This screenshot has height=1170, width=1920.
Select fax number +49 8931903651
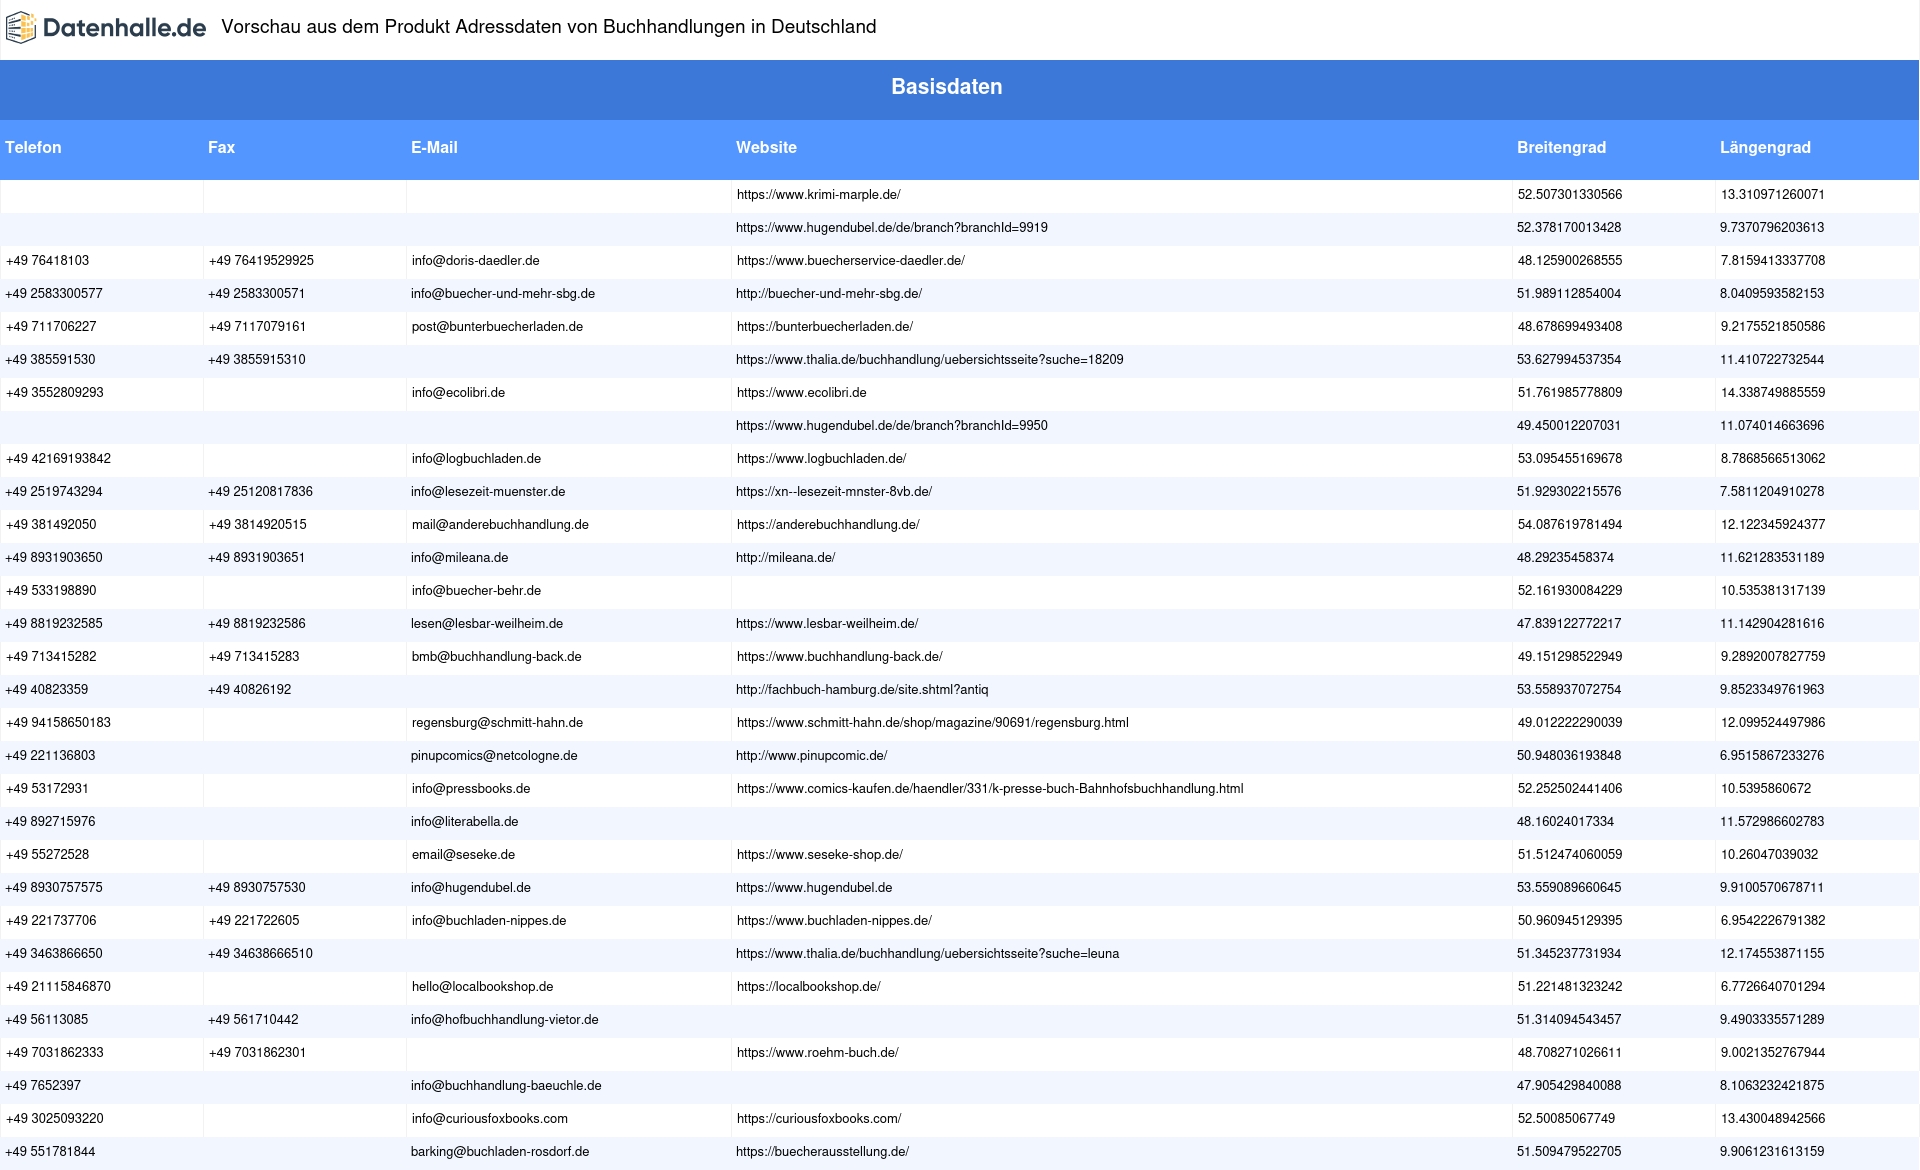pos(257,558)
